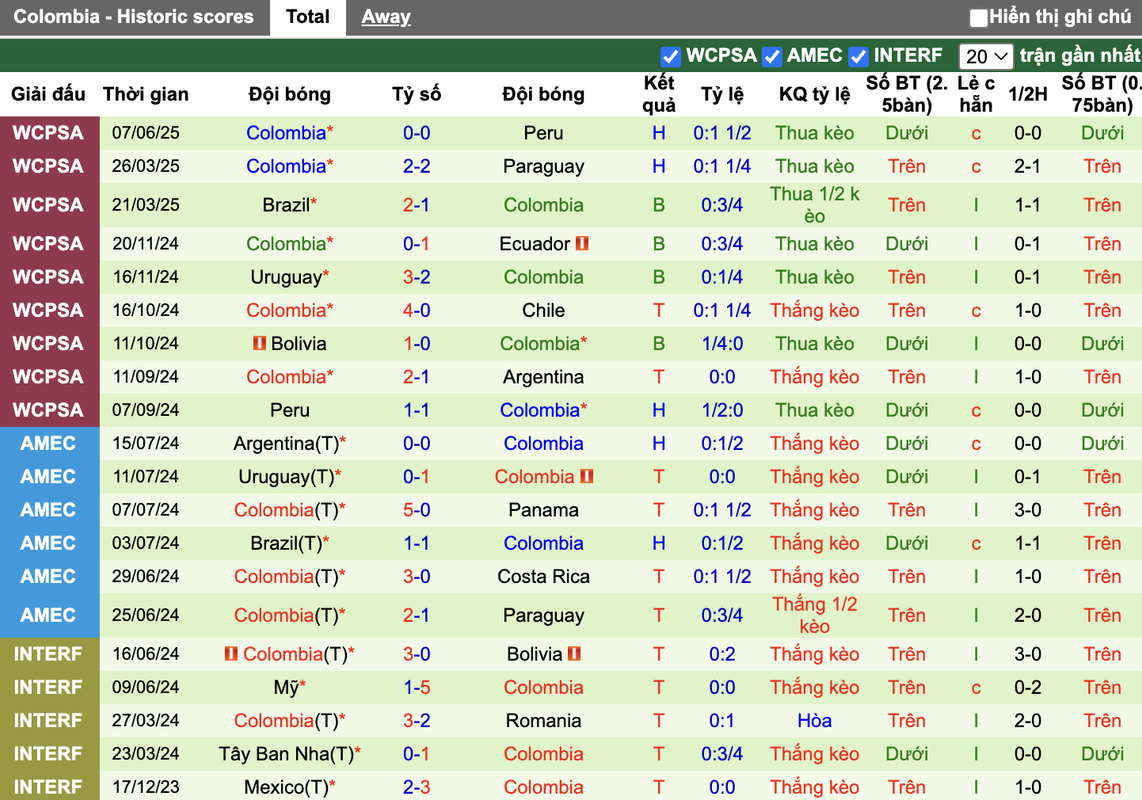1142x800 pixels.
Task: Click Paraguay in the 26/03/25 match
Action: coord(543,167)
